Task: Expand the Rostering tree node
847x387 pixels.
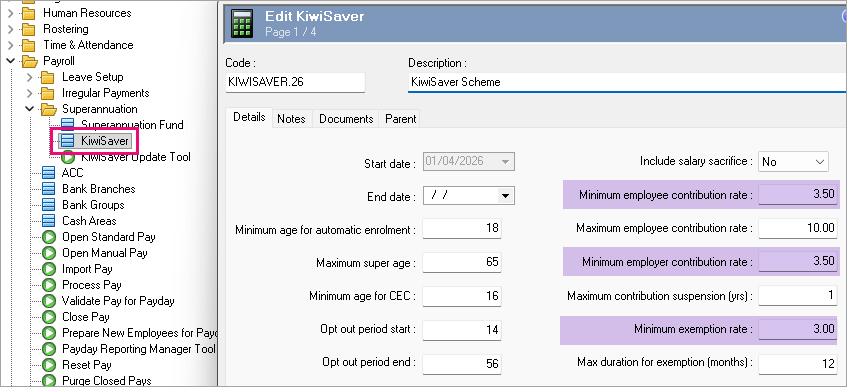Action: tap(10, 29)
